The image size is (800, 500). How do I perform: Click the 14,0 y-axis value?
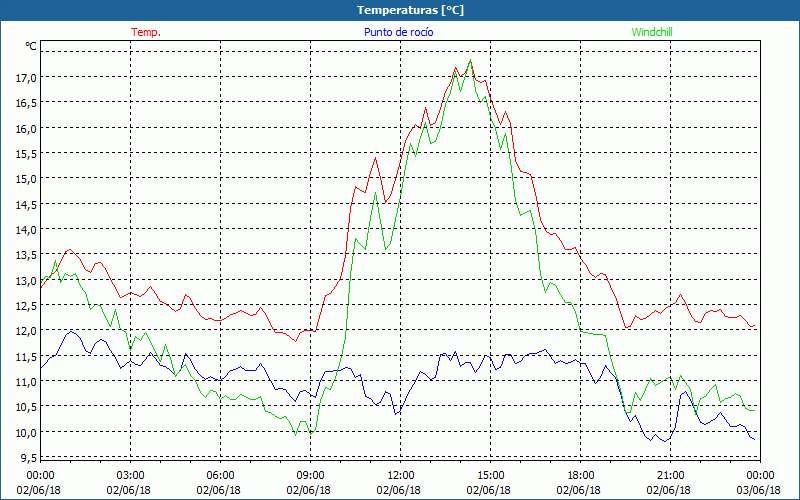pyautogui.click(x=26, y=230)
